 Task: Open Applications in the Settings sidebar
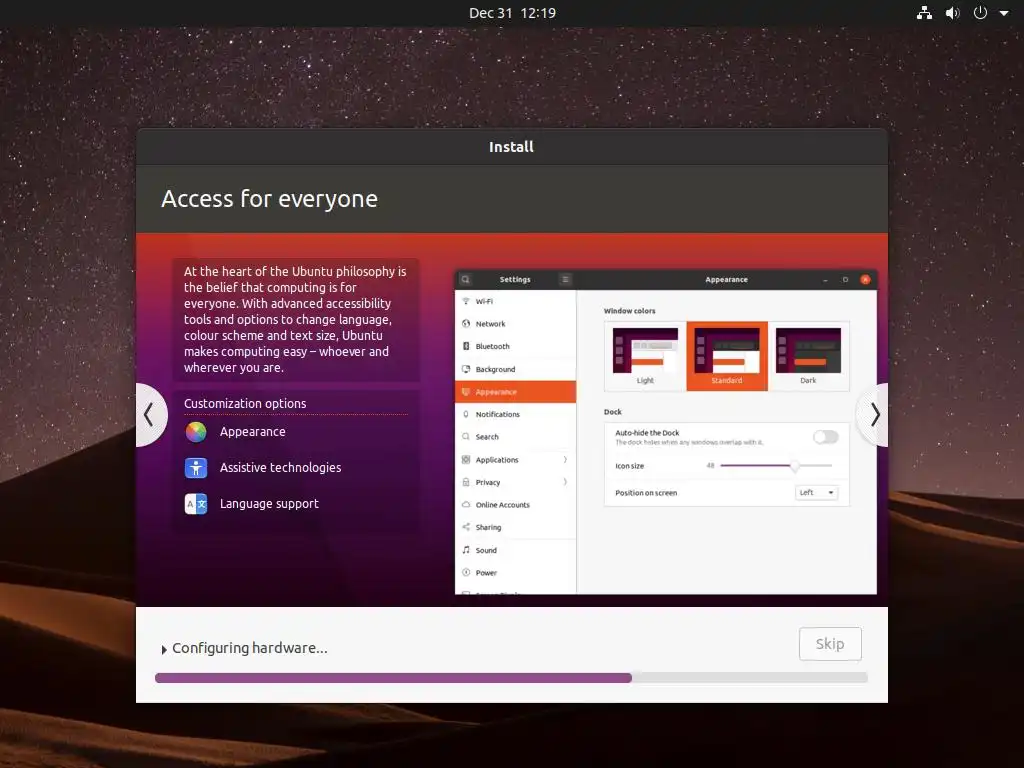515,460
